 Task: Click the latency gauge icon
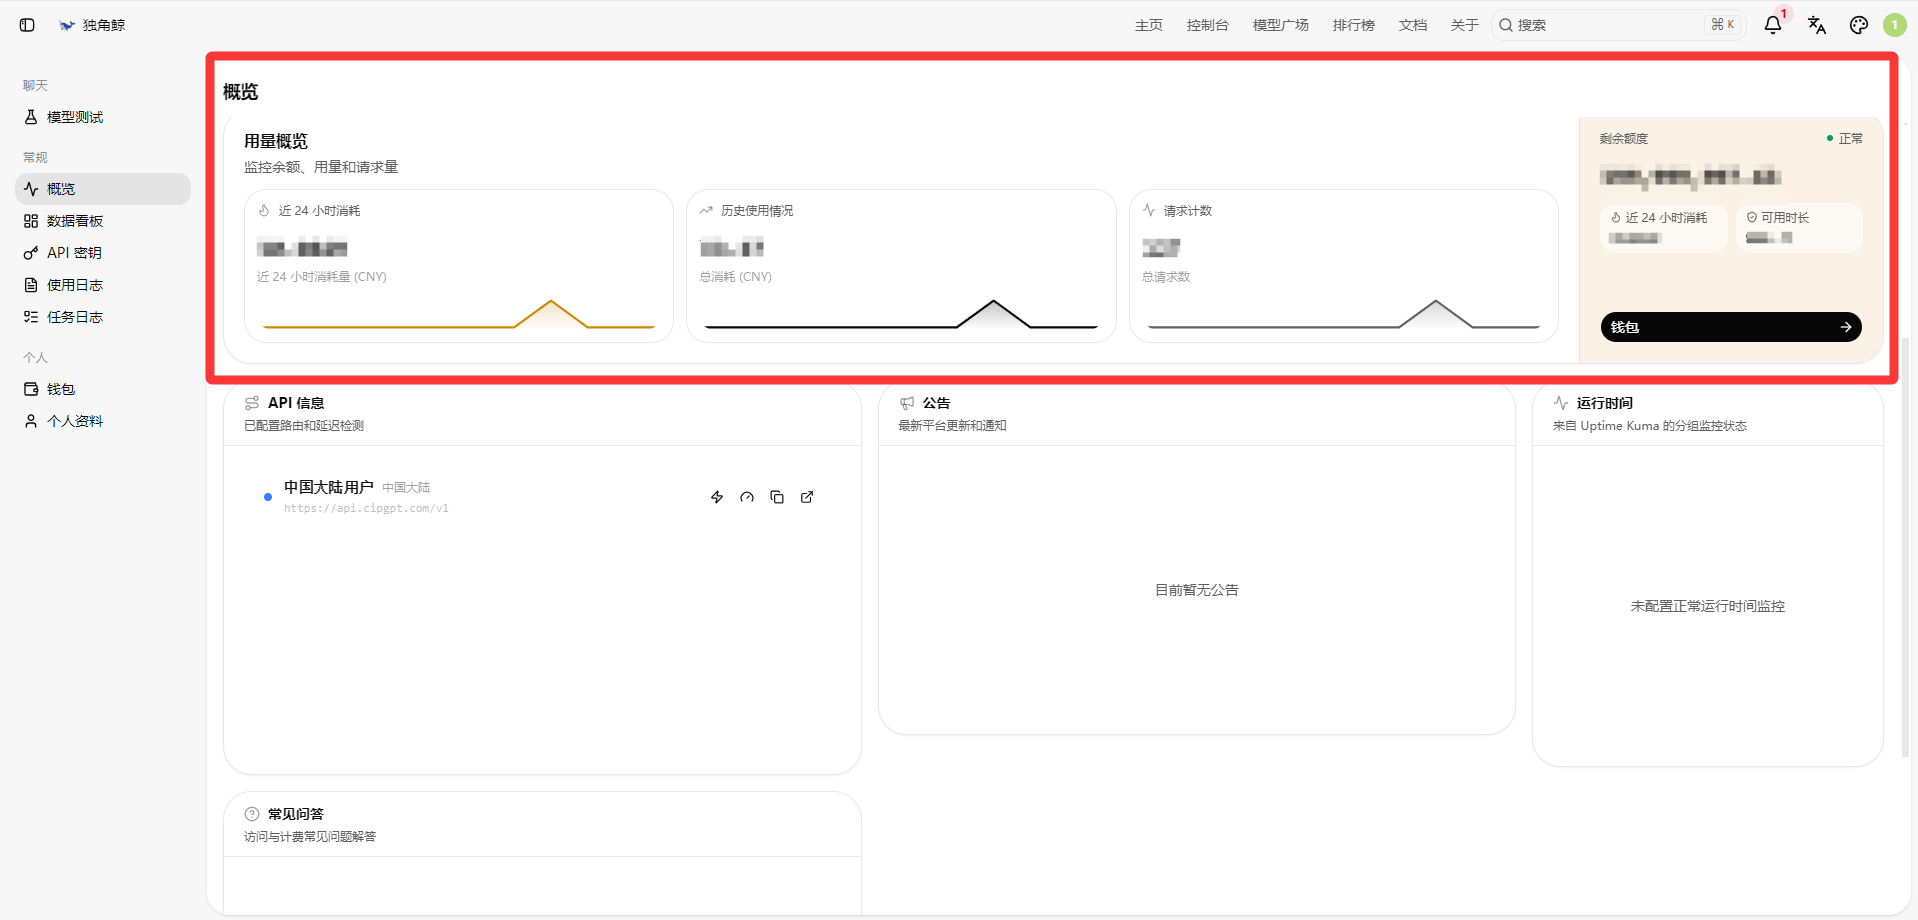(x=747, y=497)
